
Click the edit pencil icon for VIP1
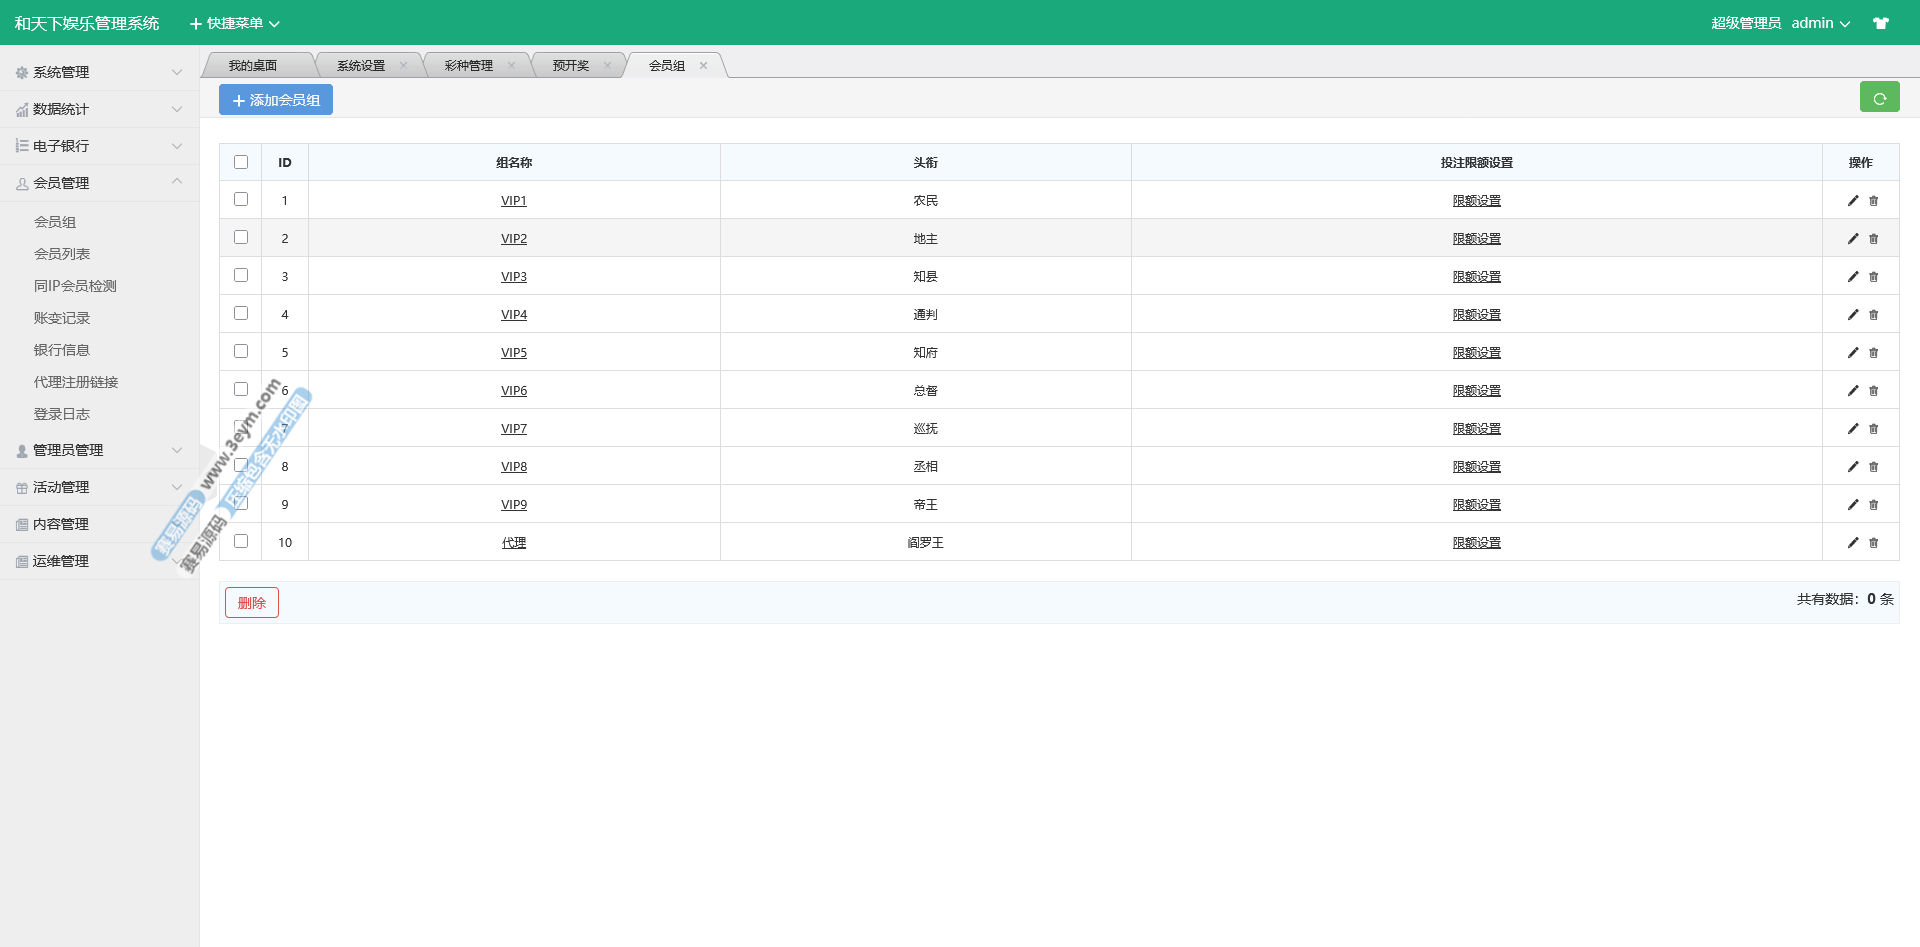tap(1852, 201)
